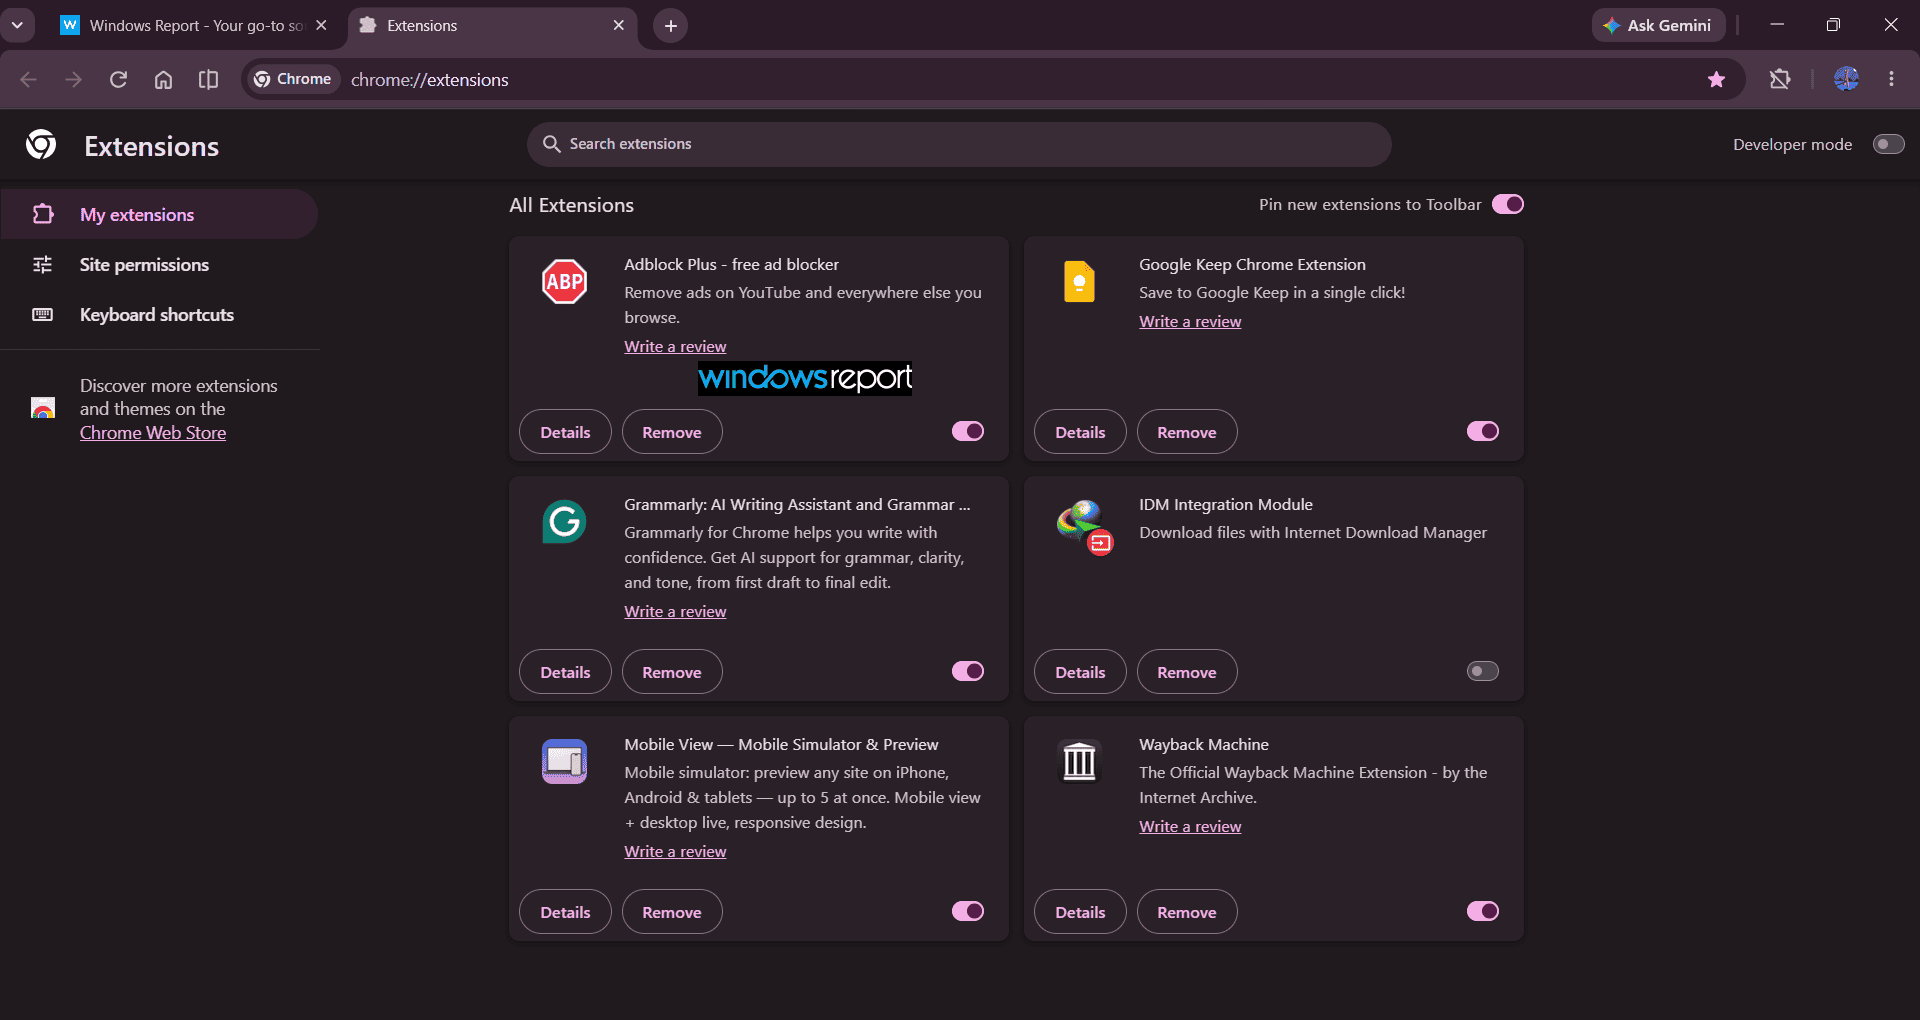Click the Wayback Machine pillar icon
Viewport: 1920px width, 1020px height.
(1079, 762)
